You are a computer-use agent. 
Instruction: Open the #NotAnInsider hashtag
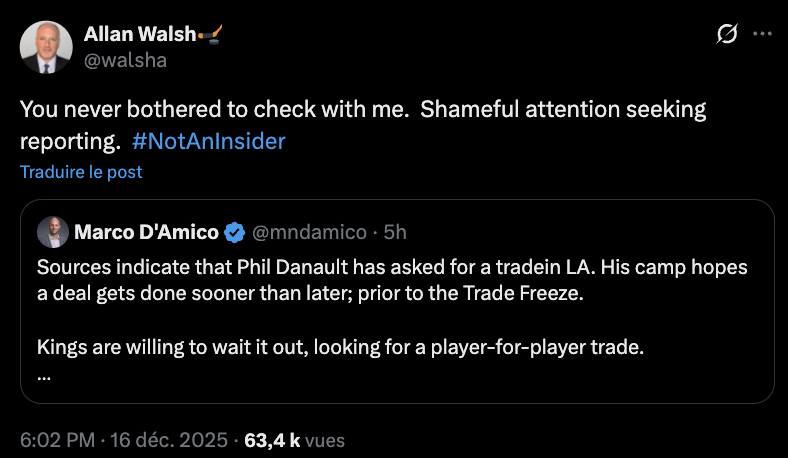coord(208,141)
